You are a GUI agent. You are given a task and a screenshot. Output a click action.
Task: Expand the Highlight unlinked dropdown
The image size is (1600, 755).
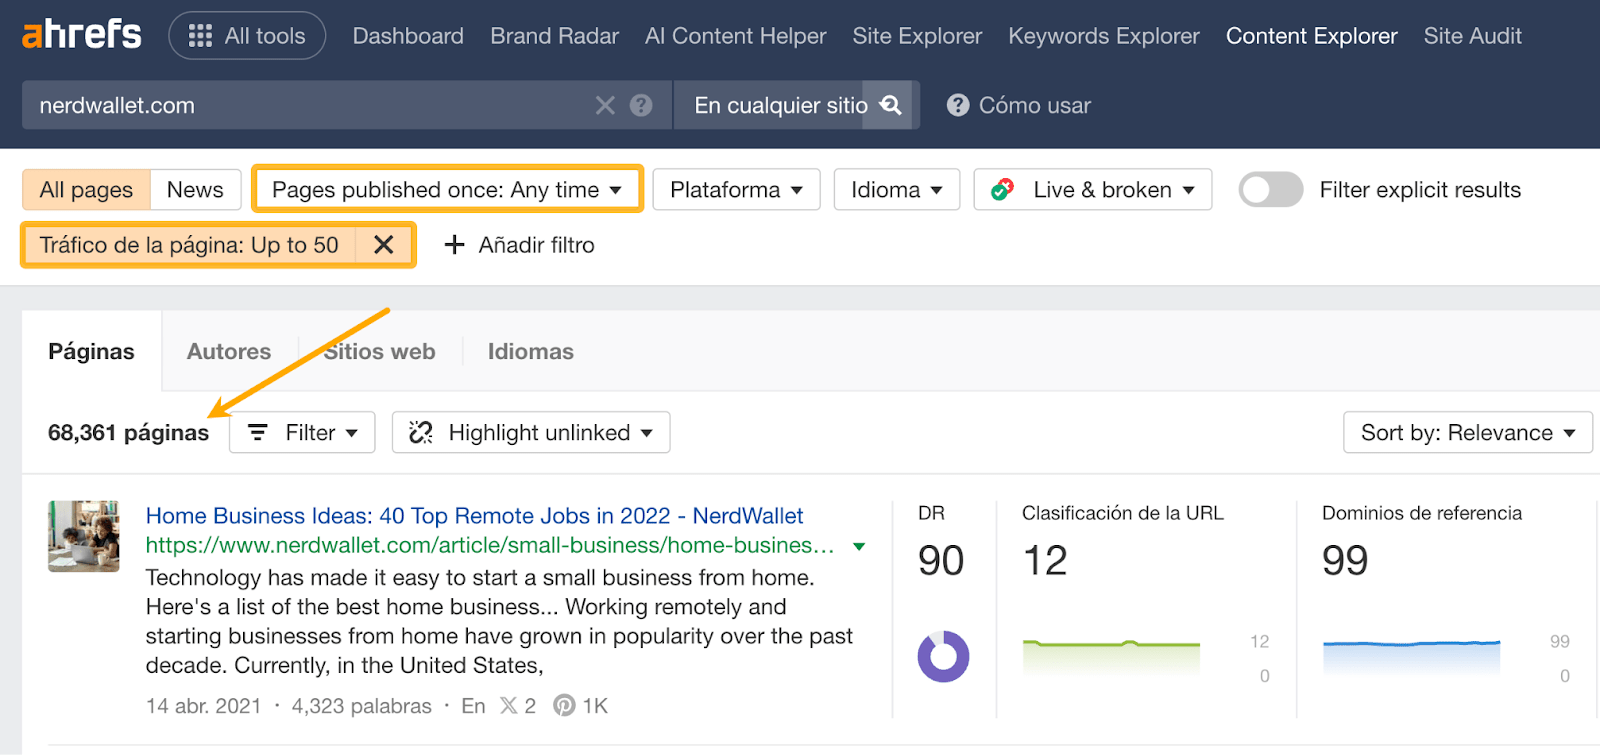point(531,432)
